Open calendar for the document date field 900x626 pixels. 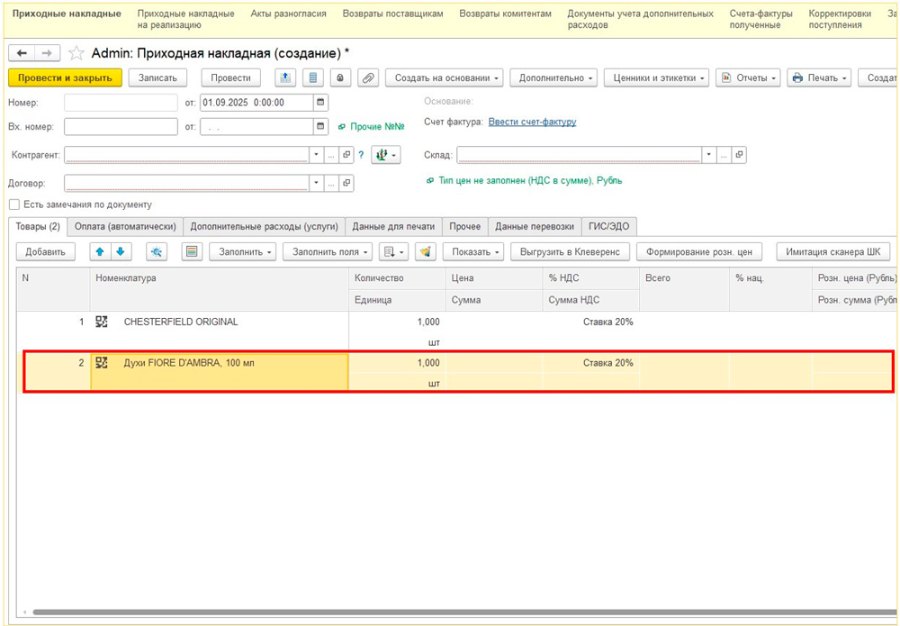321,103
